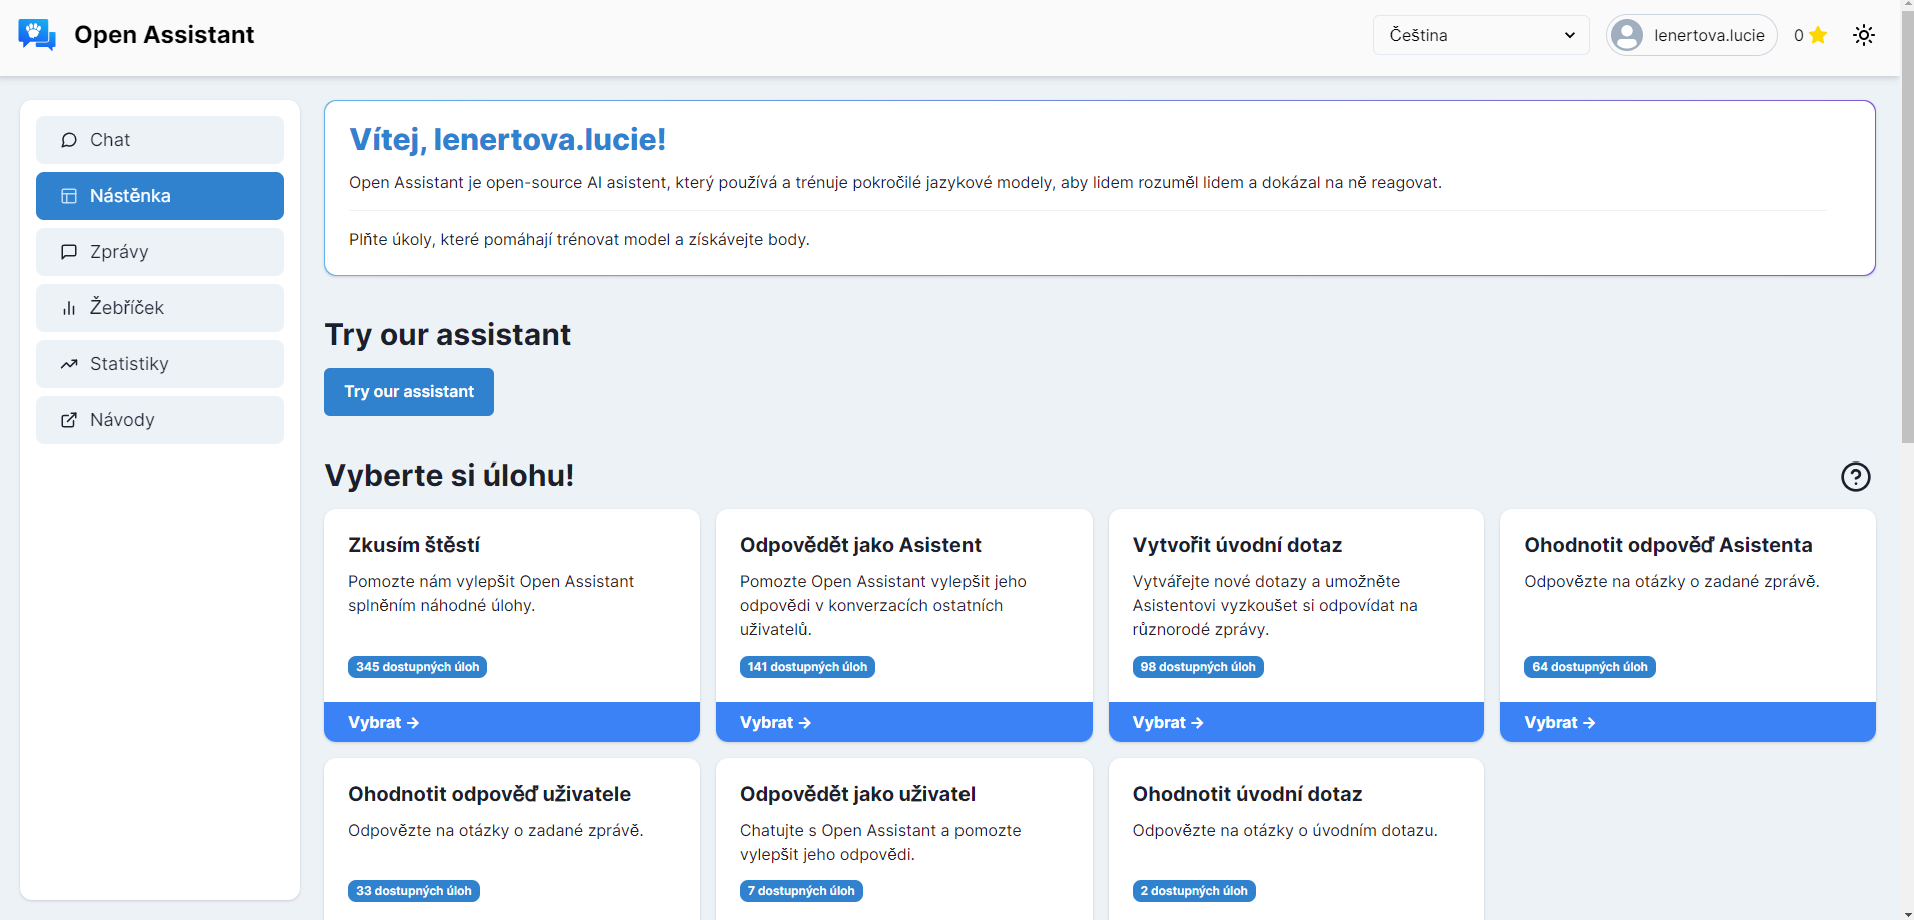
Task: Open the Návody guides link
Action: [160, 420]
